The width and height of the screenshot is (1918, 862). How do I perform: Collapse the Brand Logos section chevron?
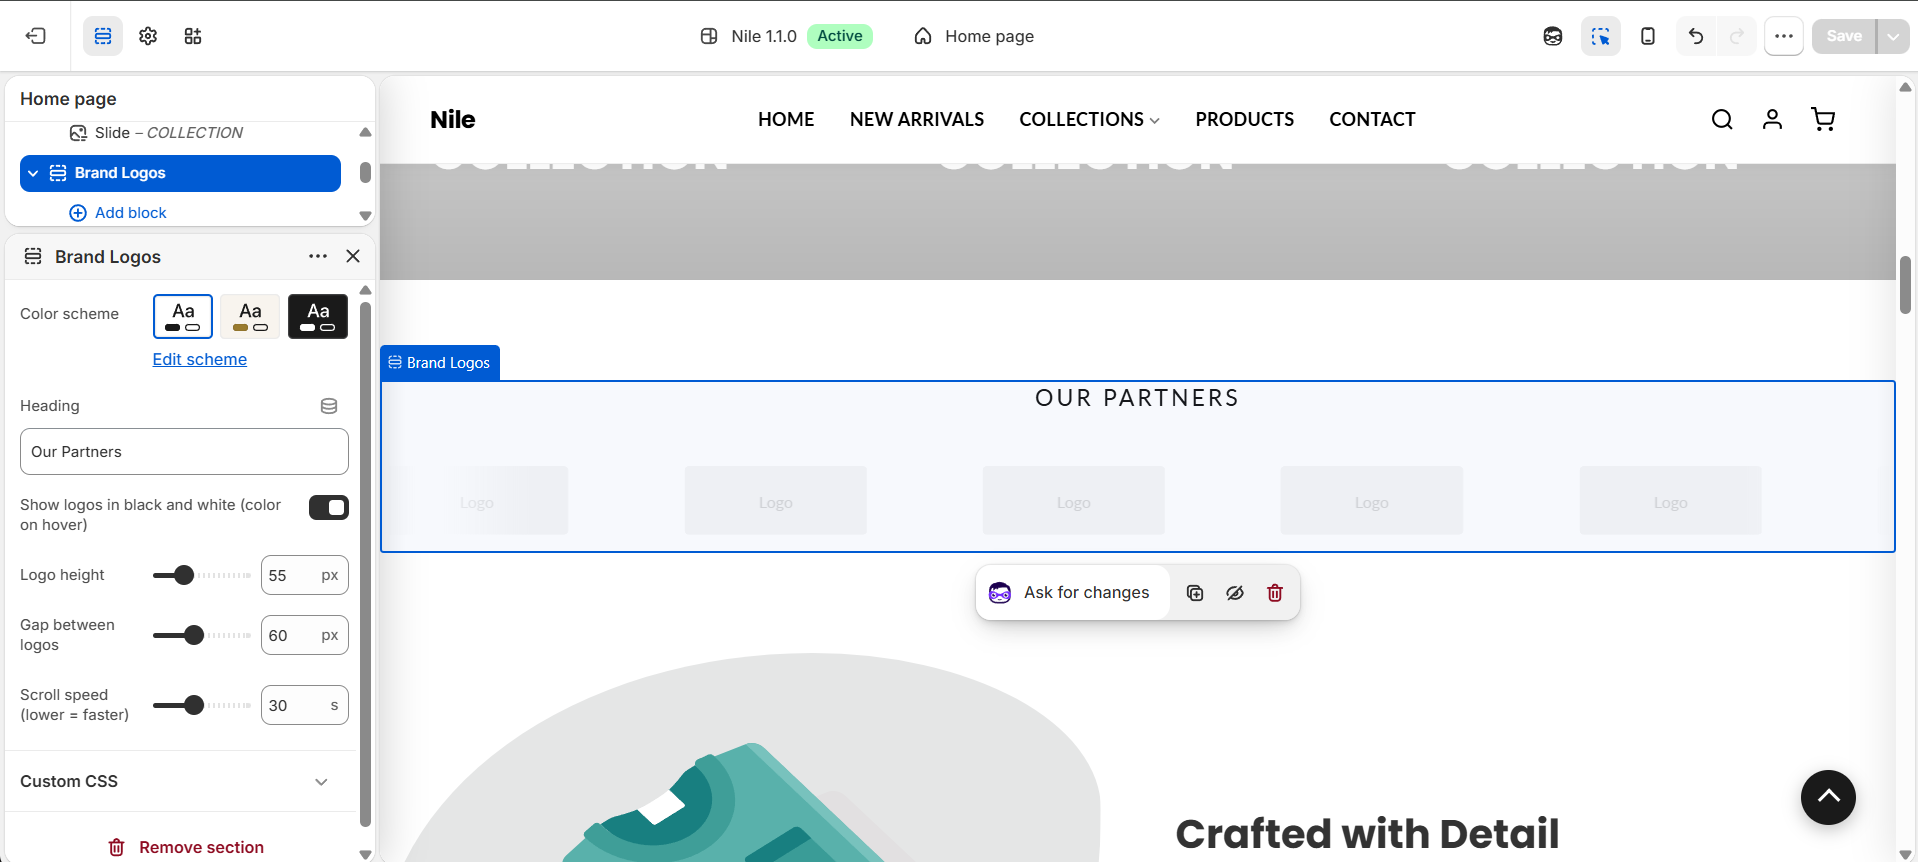pos(33,173)
